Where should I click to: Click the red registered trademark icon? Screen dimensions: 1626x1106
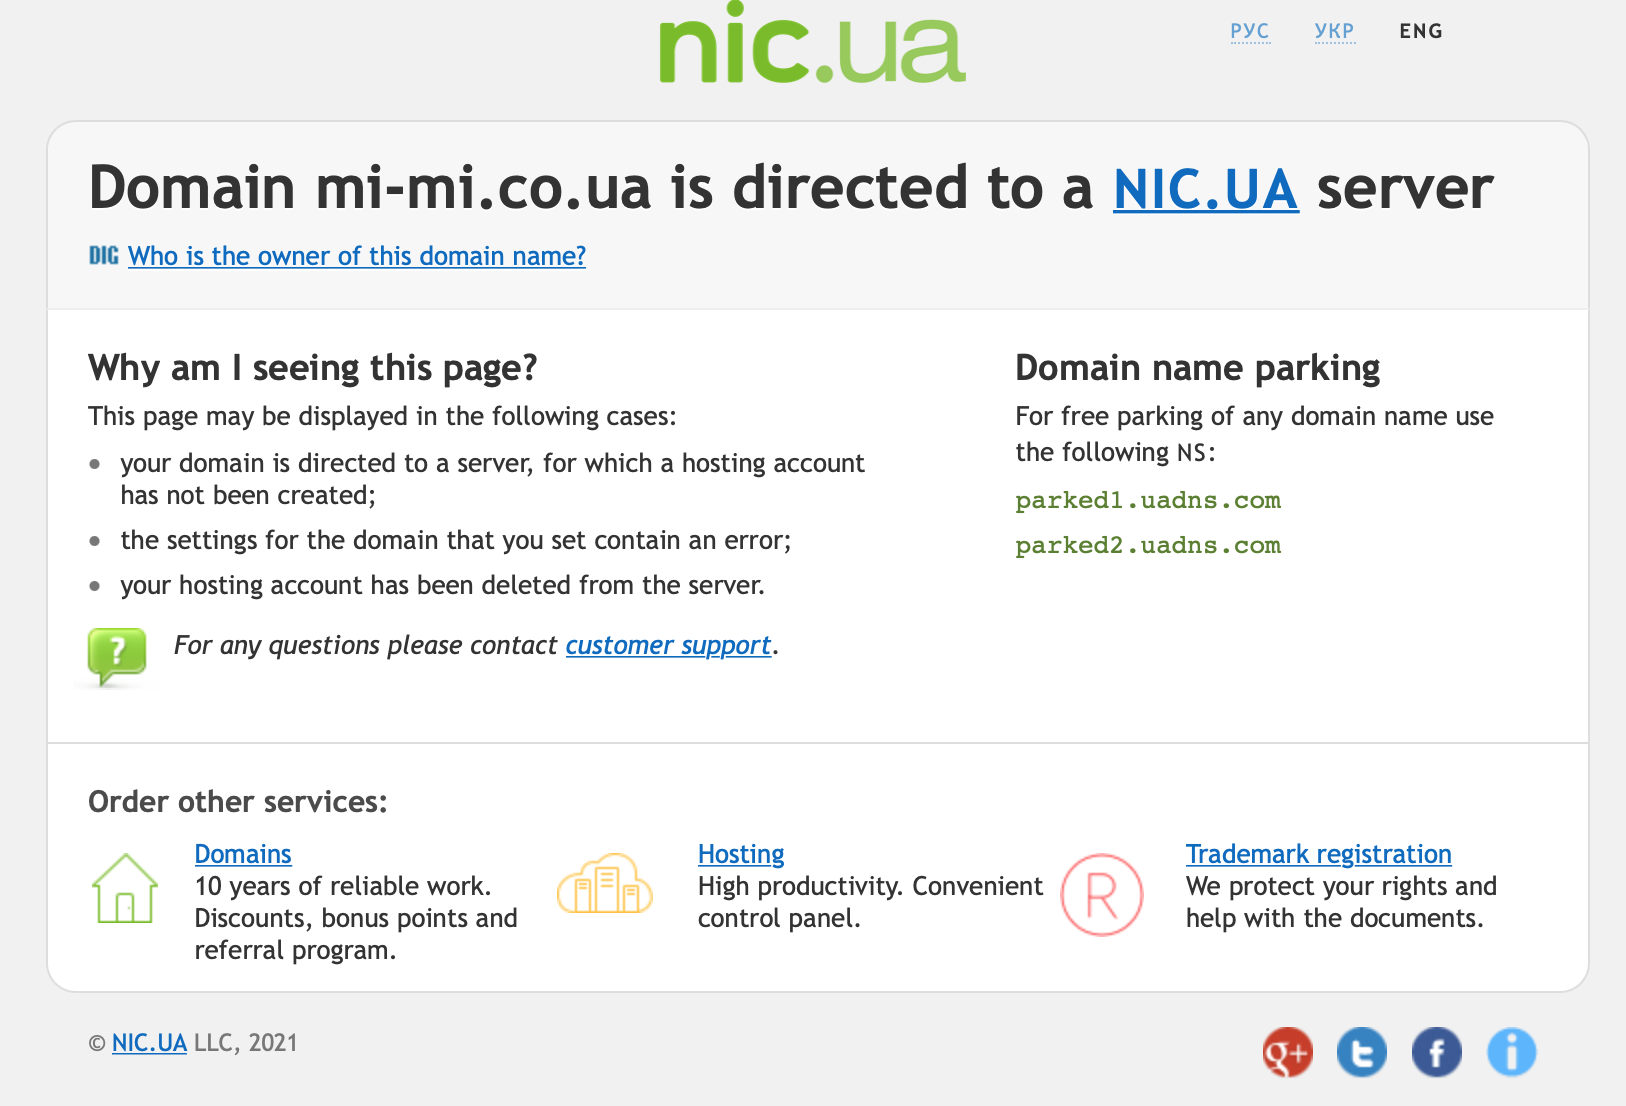(1101, 895)
